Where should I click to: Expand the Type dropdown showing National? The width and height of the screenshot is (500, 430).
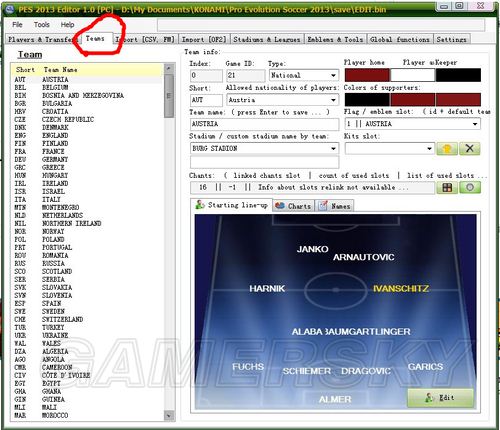(x=333, y=75)
